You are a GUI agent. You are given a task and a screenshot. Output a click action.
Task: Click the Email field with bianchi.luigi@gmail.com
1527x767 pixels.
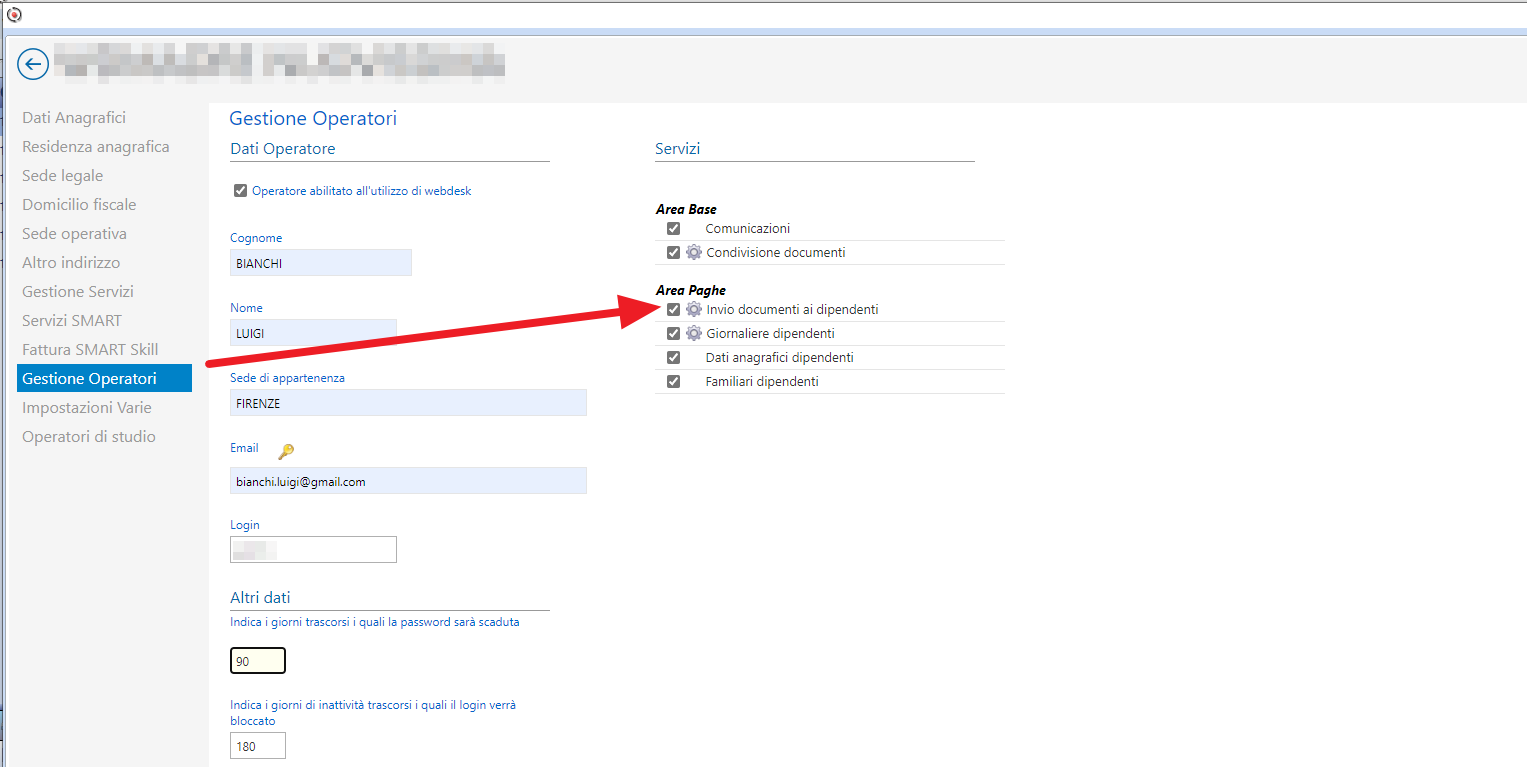pos(408,481)
